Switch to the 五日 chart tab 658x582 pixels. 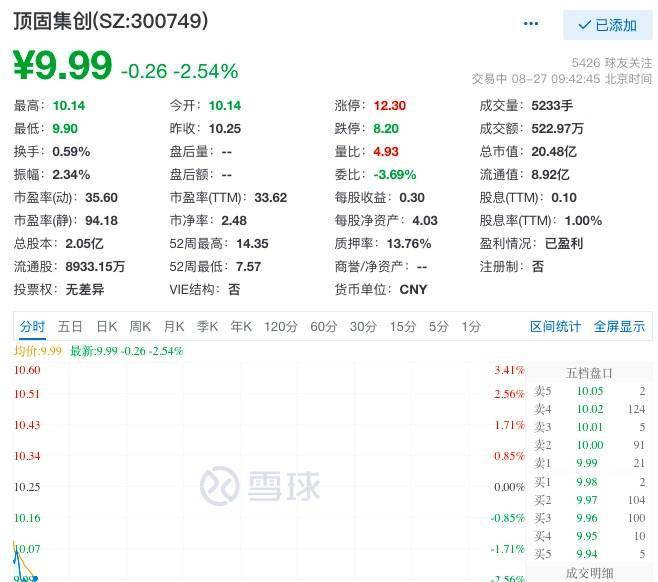pos(70,326)
